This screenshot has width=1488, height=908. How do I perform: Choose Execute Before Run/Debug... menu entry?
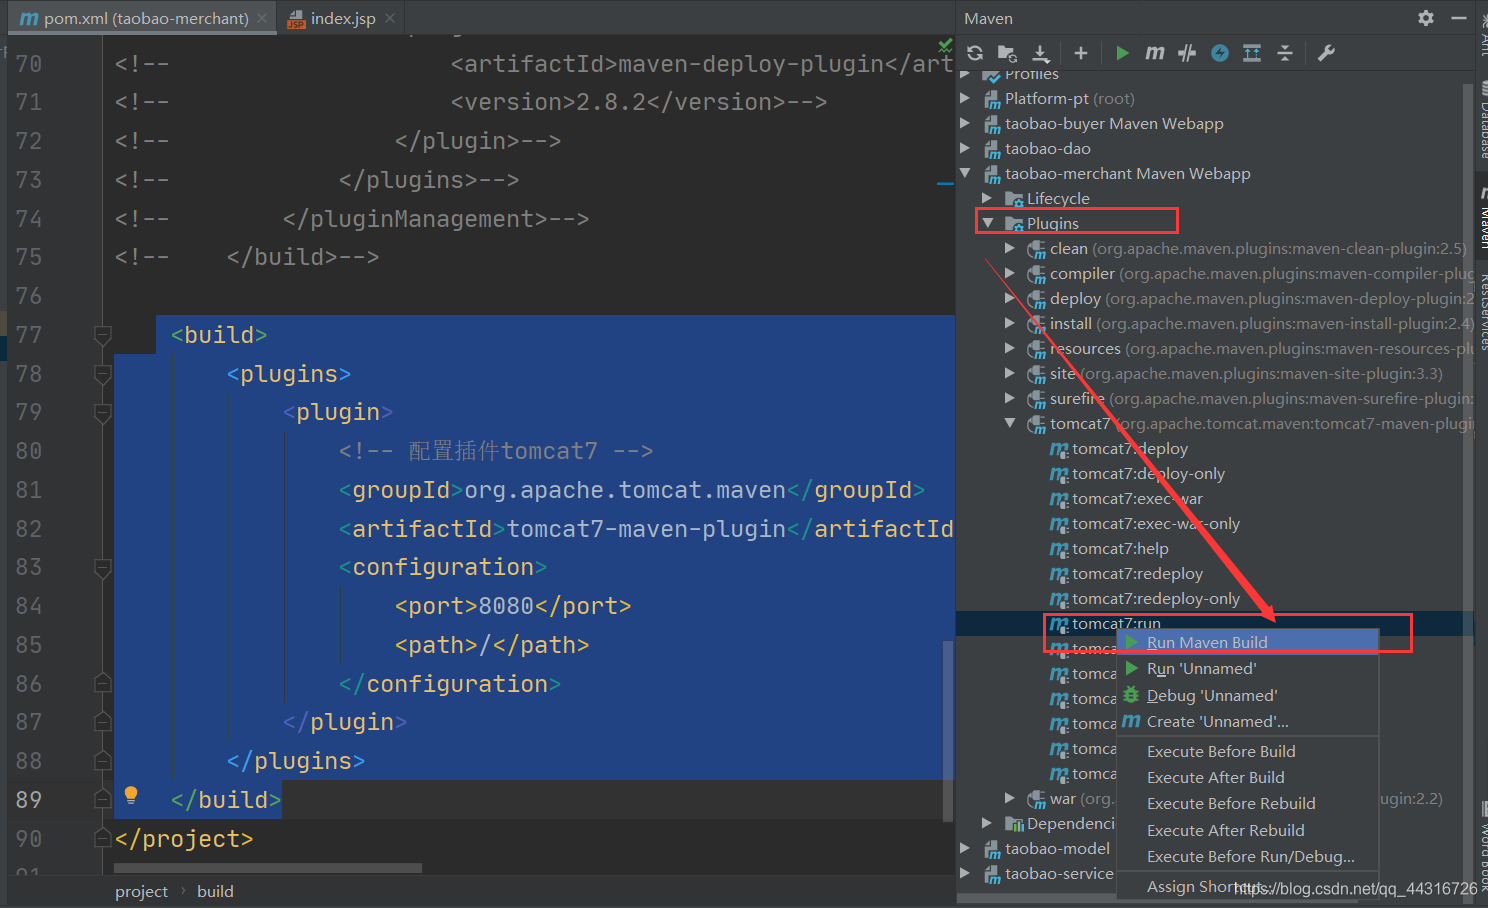coord(1248,856)
